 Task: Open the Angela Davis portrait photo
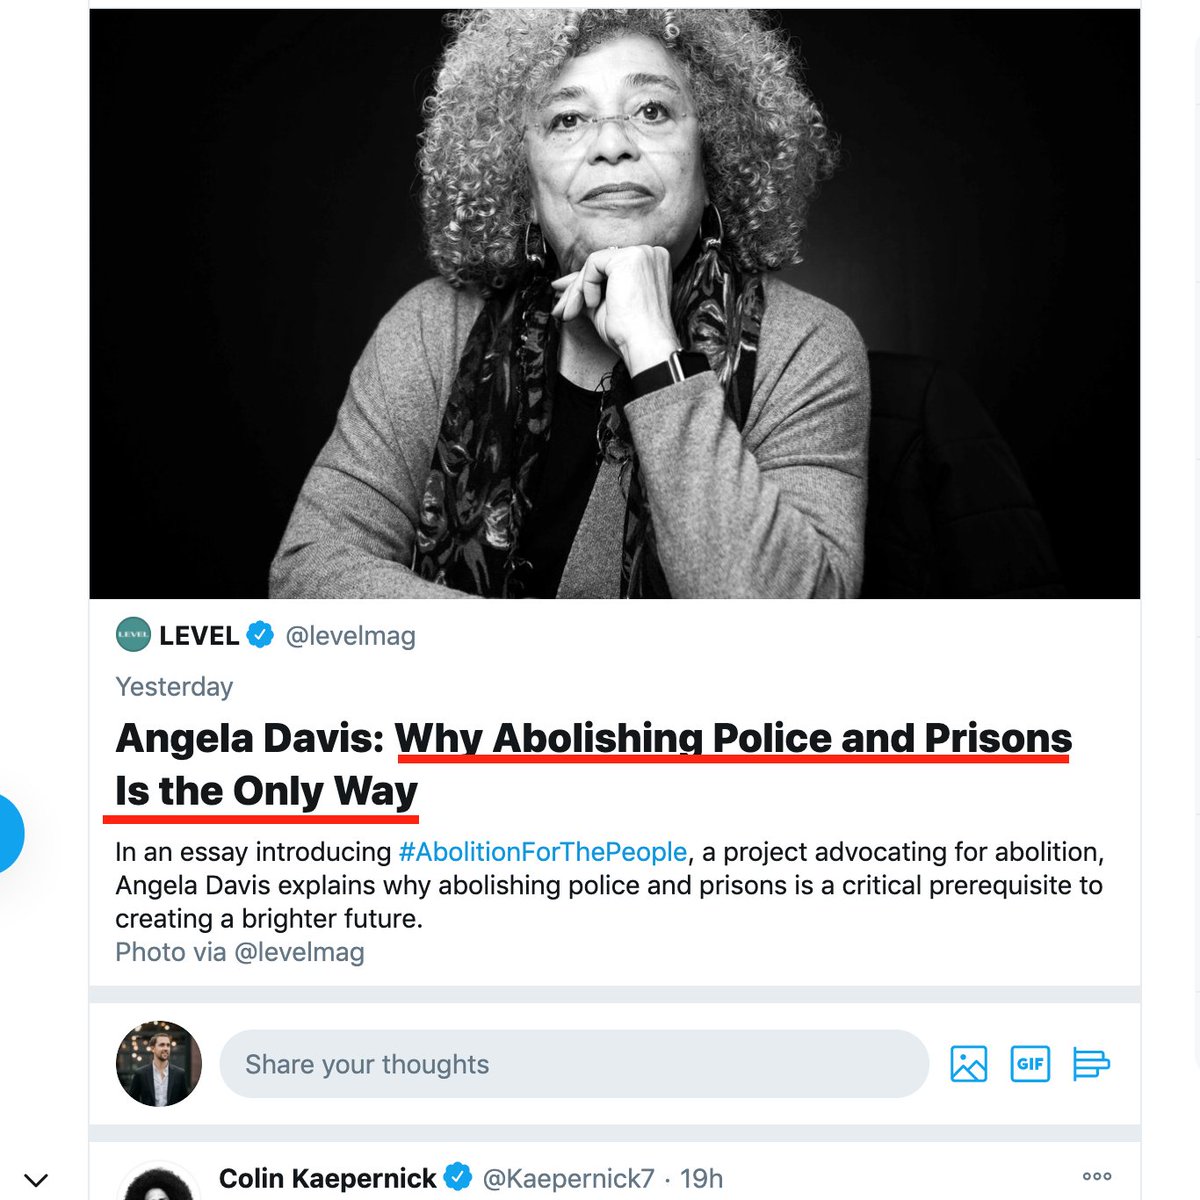[615, 304]
